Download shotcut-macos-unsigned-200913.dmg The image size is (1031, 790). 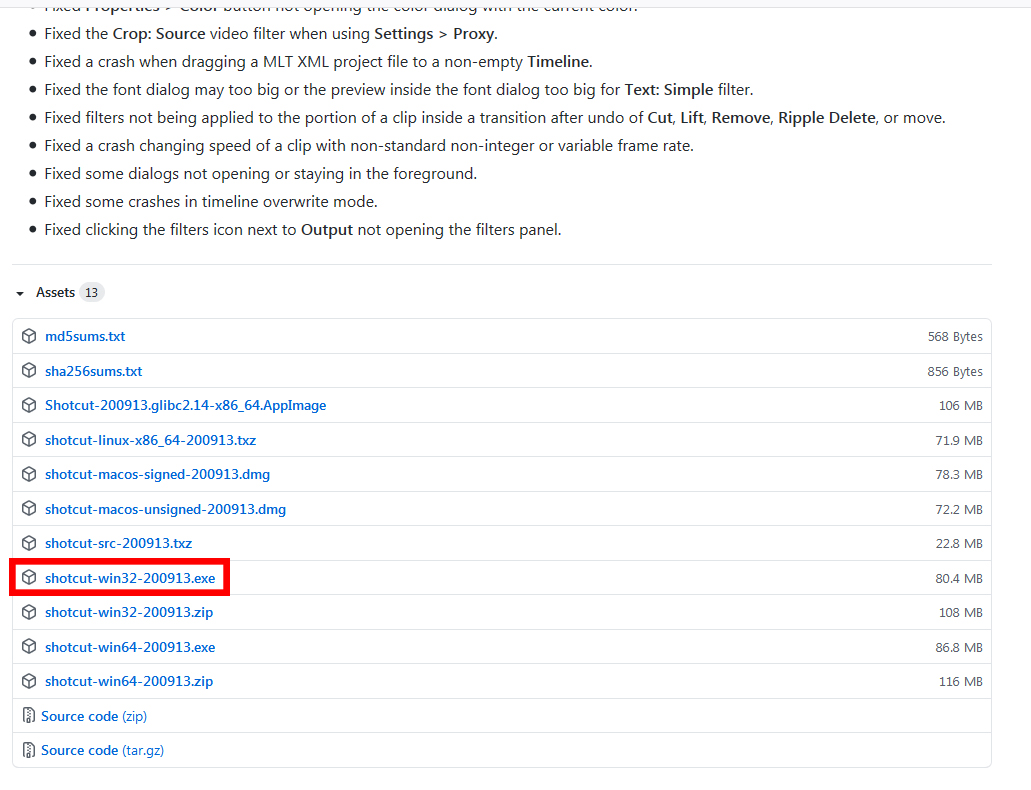coord(165,509)
